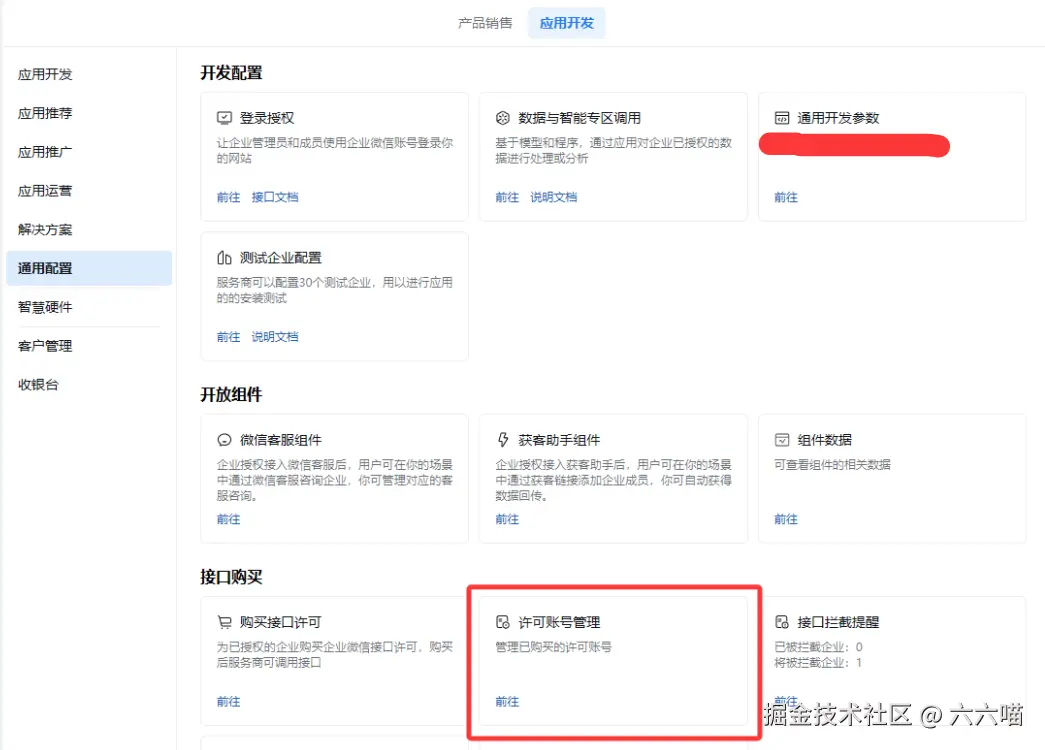The image size is (1045, 750).
Task: Open 应用运营 in the sidebar
Action: pos(45,191)
